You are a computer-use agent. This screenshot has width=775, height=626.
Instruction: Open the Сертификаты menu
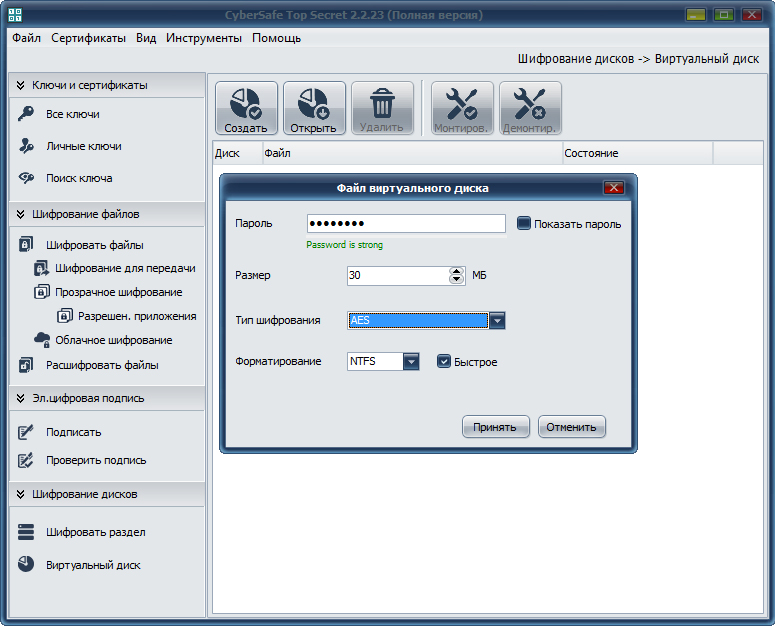tap(88, 38)
